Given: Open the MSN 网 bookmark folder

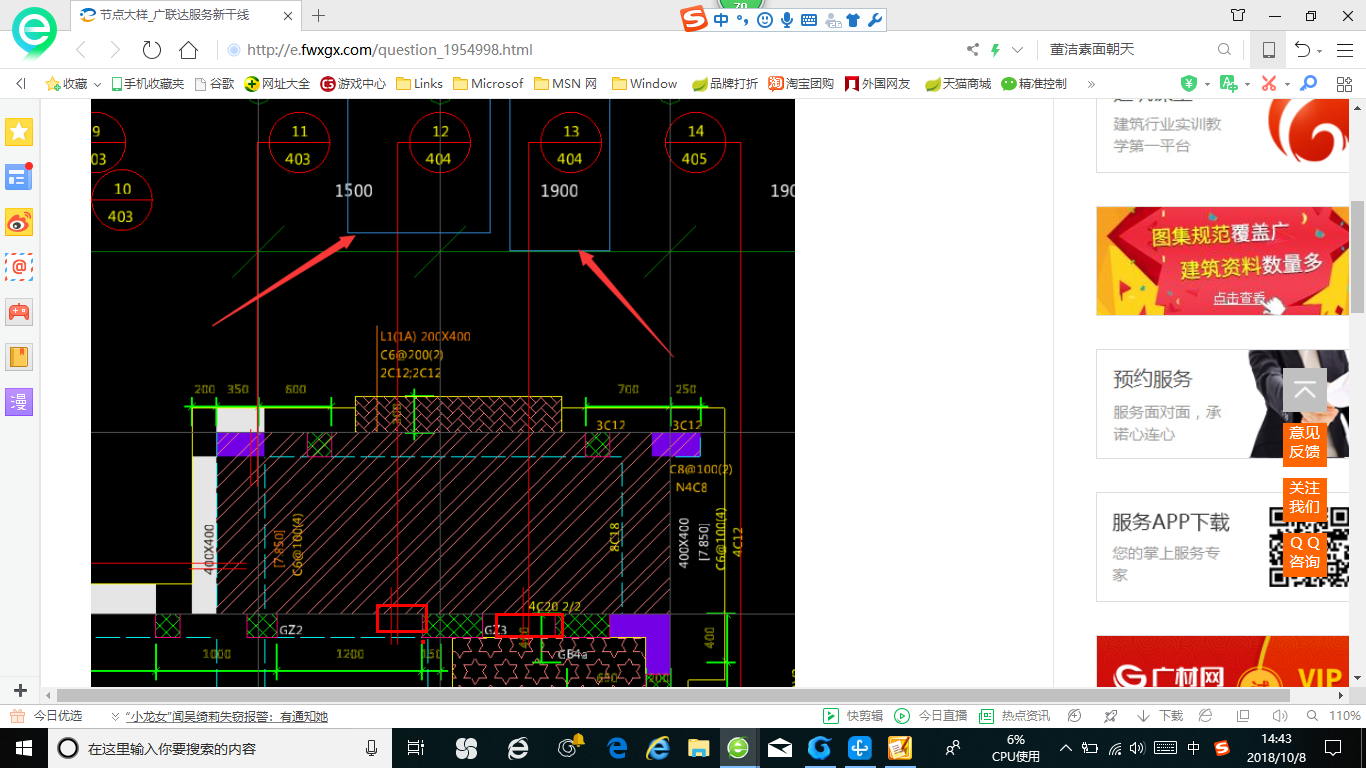Looking at the screenshot, I should [x=566, y=84].
